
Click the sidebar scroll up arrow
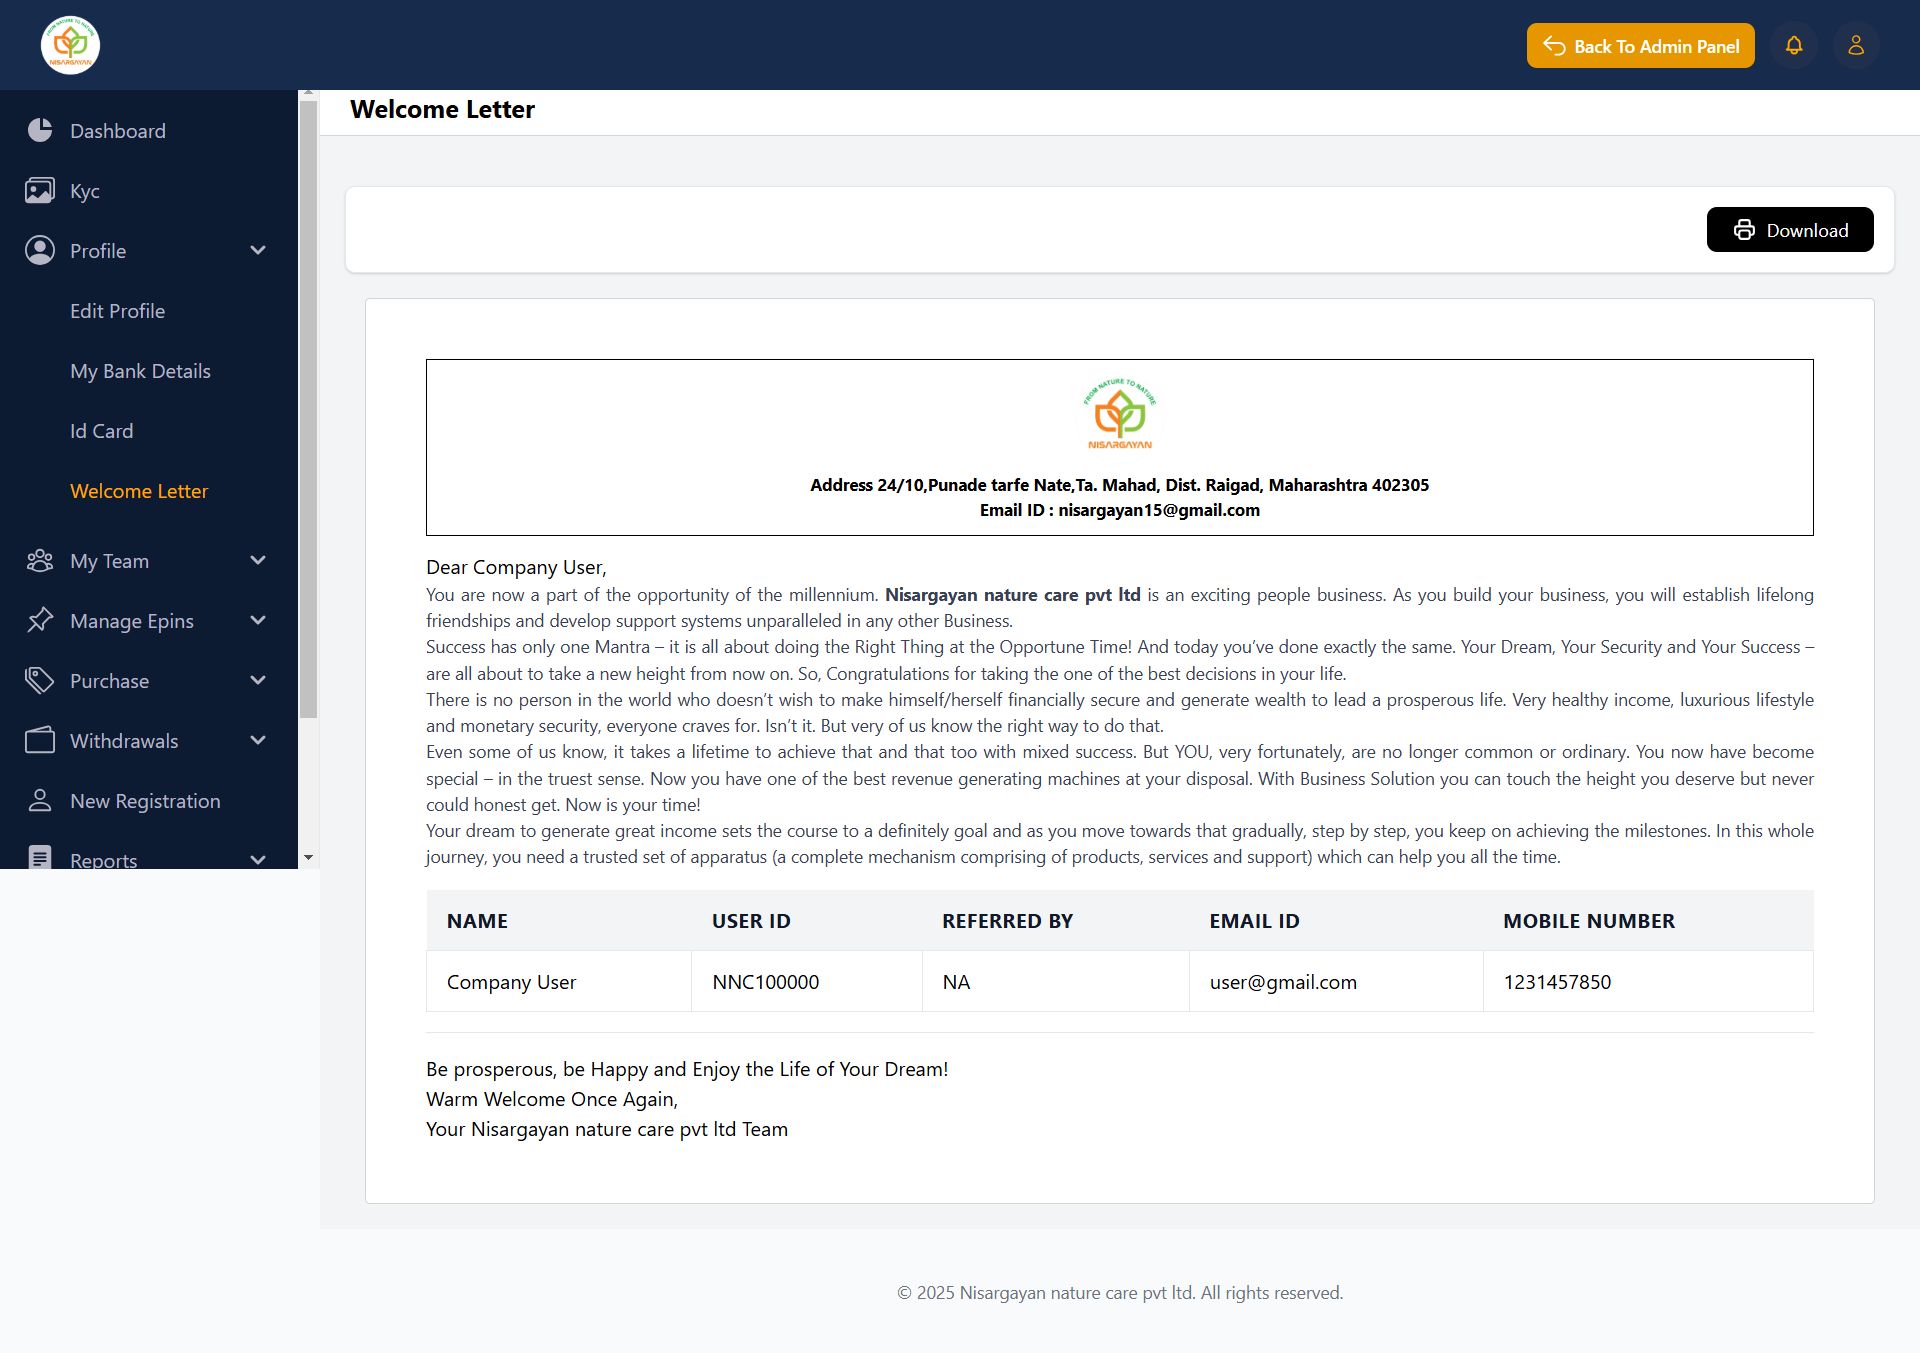coord(308,93)
